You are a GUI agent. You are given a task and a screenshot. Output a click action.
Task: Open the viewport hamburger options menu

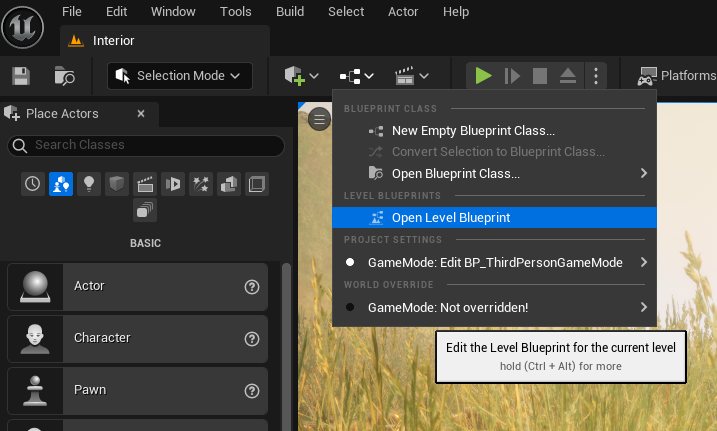click(x=319, y=120)
